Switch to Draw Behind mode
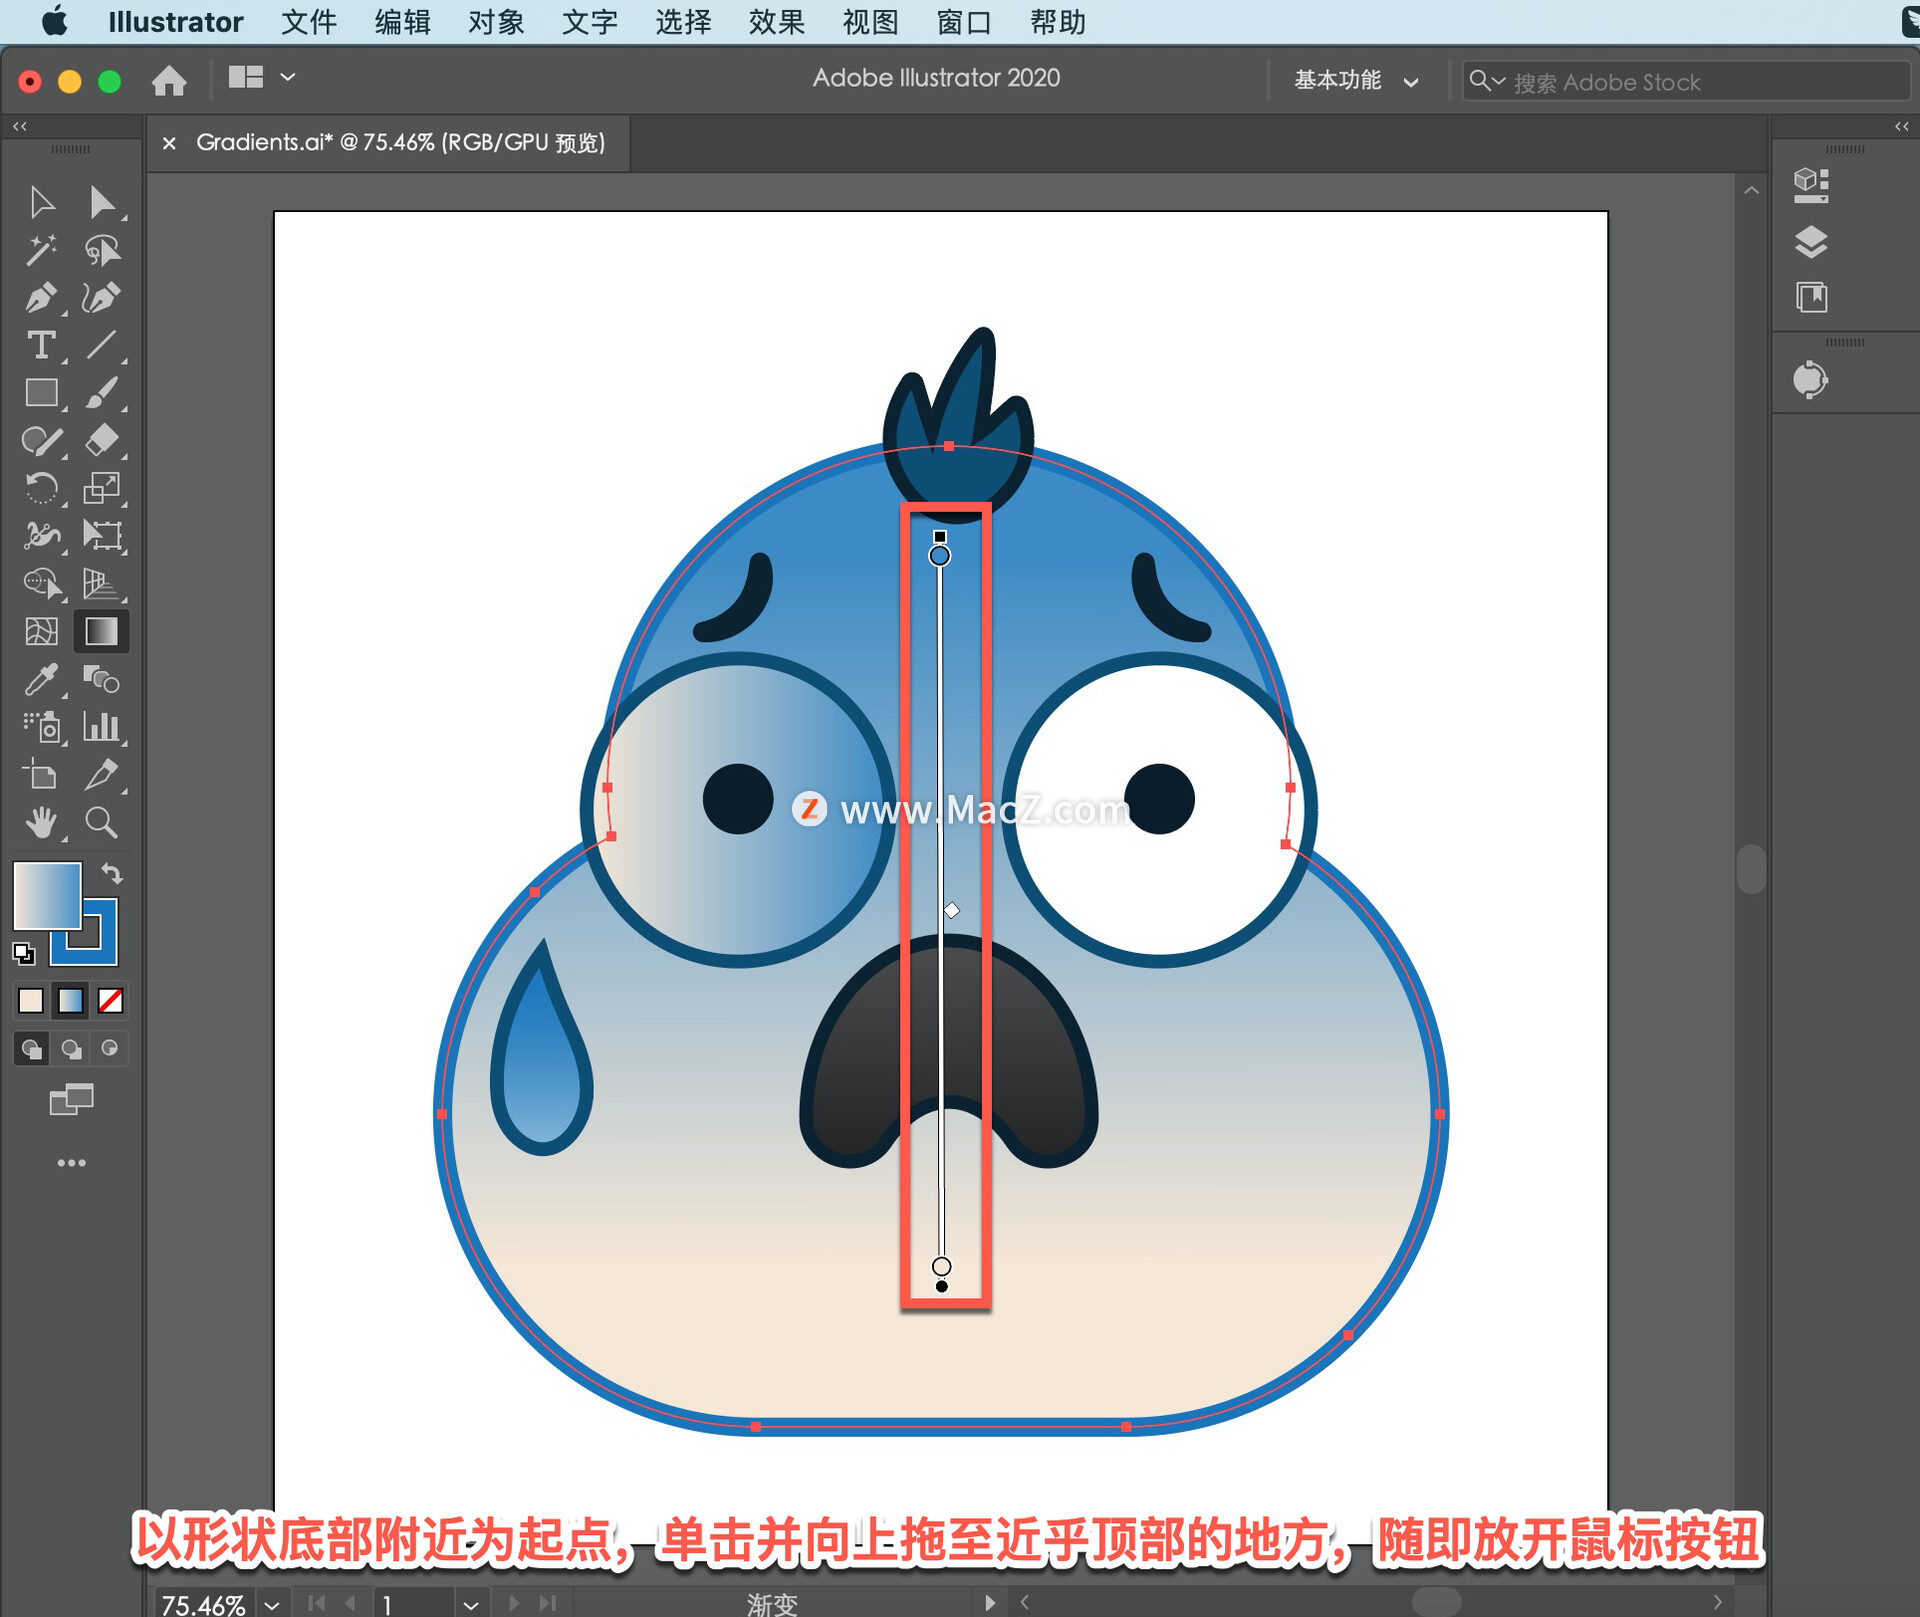 click(x=71, y=1048)
